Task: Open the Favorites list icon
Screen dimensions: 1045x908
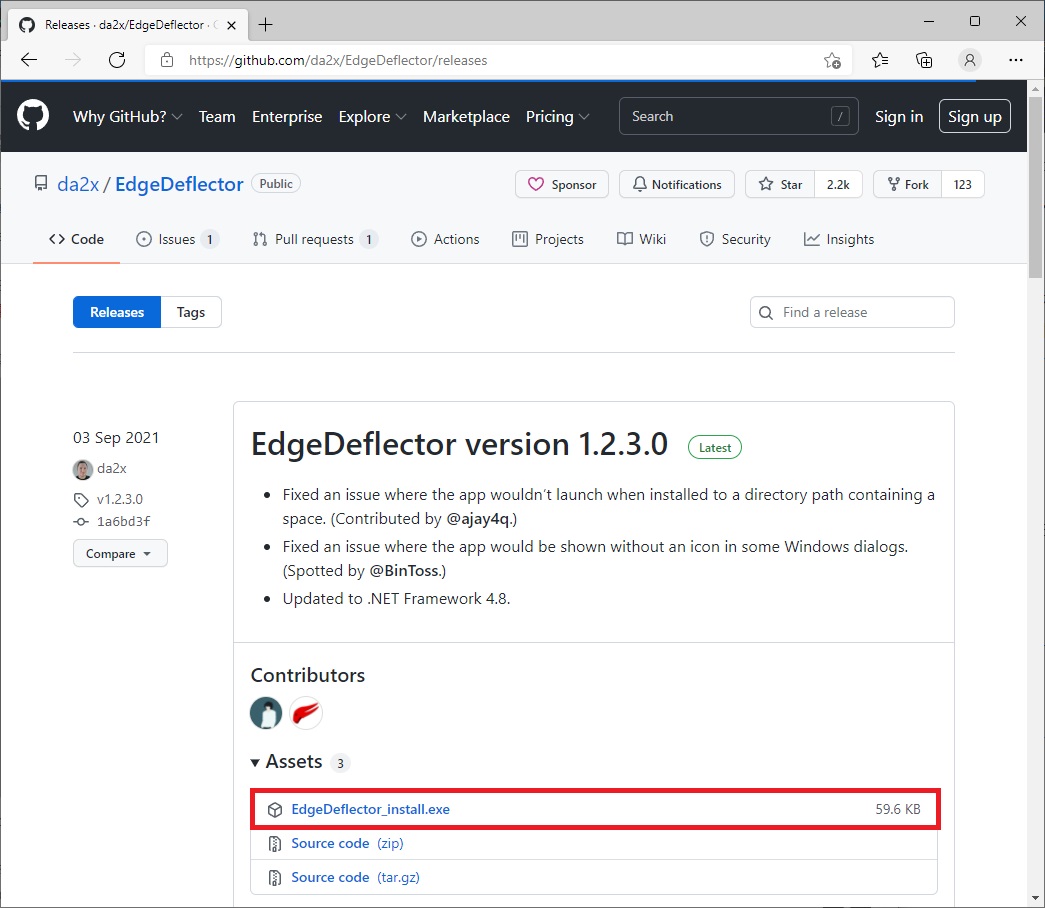Action: click(x=880, y=60)
